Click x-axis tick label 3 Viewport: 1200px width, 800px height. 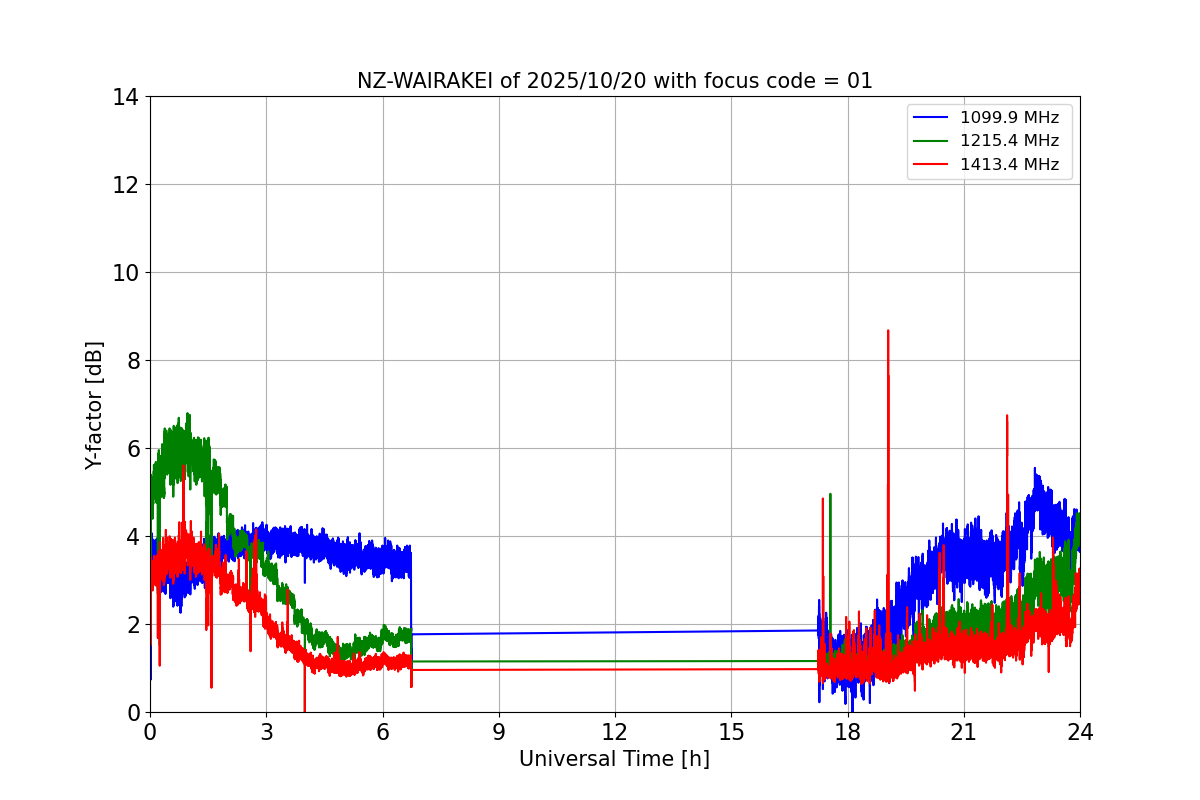[266, 732]
